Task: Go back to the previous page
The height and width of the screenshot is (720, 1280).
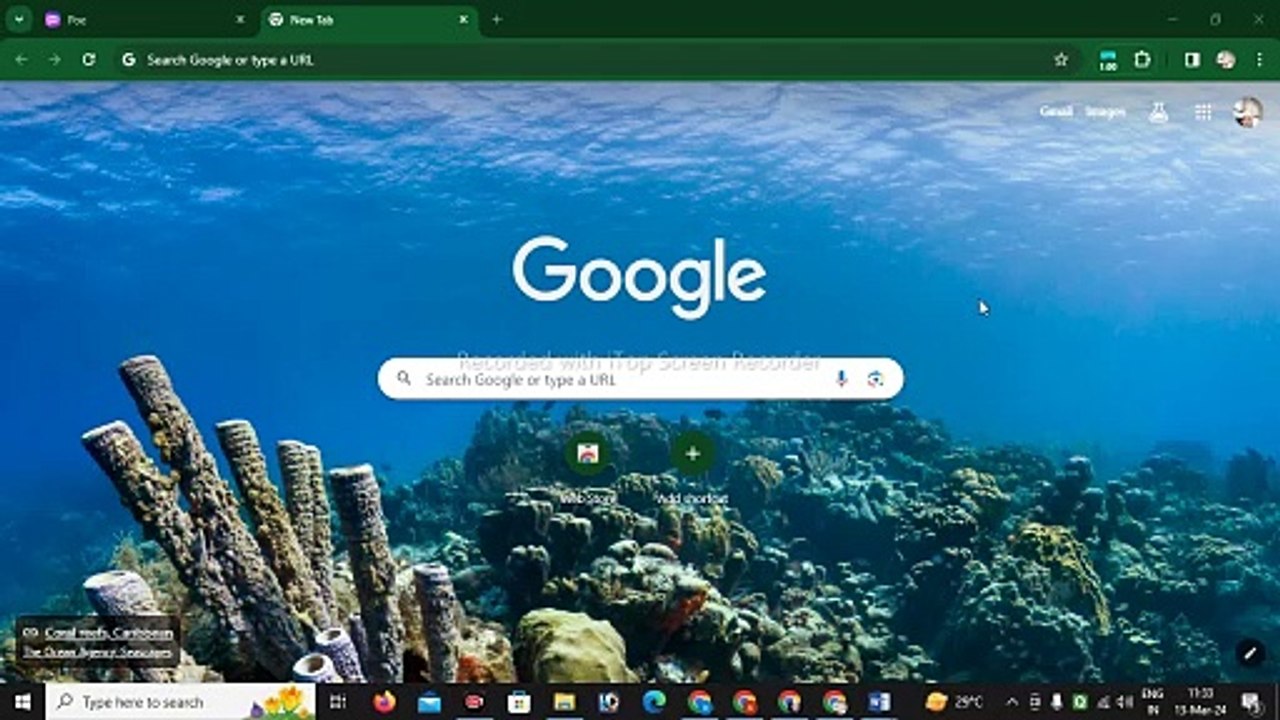Action: 21,60
